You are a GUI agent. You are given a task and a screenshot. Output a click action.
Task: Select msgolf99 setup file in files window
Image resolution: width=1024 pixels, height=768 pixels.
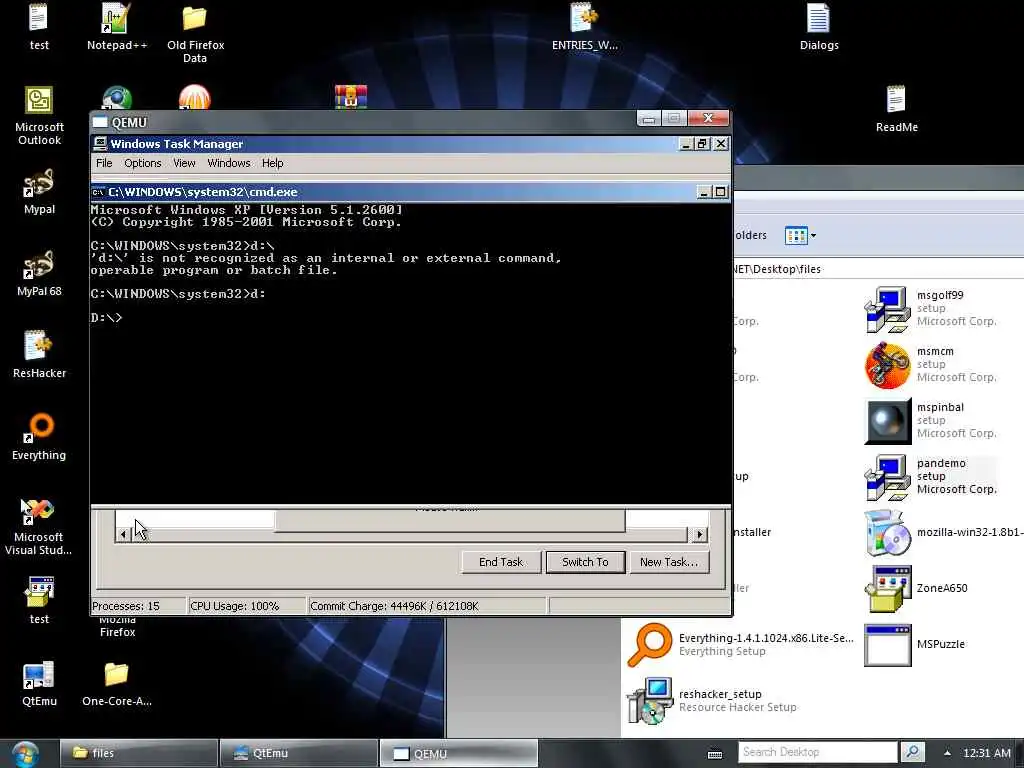930,308
